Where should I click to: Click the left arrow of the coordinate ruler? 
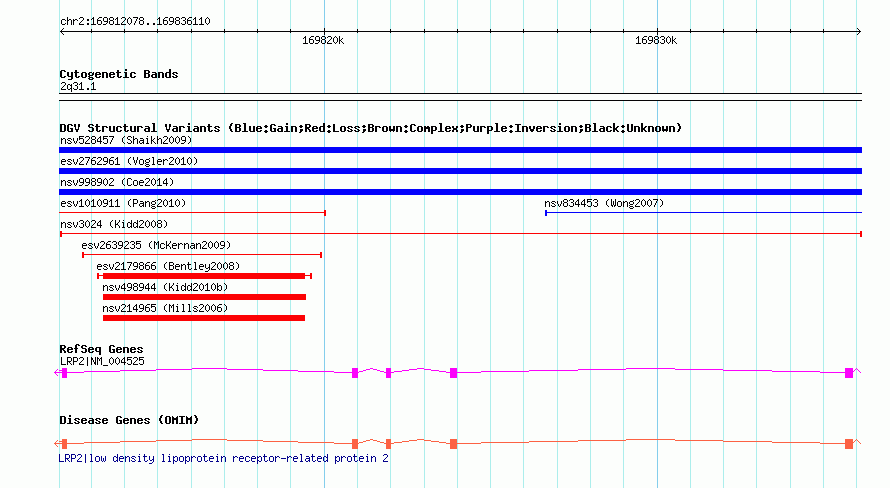62,32
